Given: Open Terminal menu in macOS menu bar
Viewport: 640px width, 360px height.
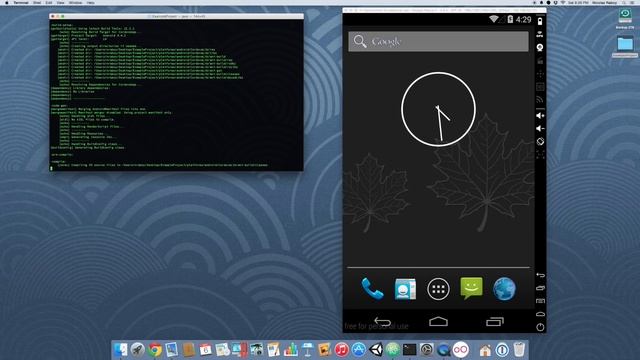Looking at the screenshot, I should coord(21,2).
